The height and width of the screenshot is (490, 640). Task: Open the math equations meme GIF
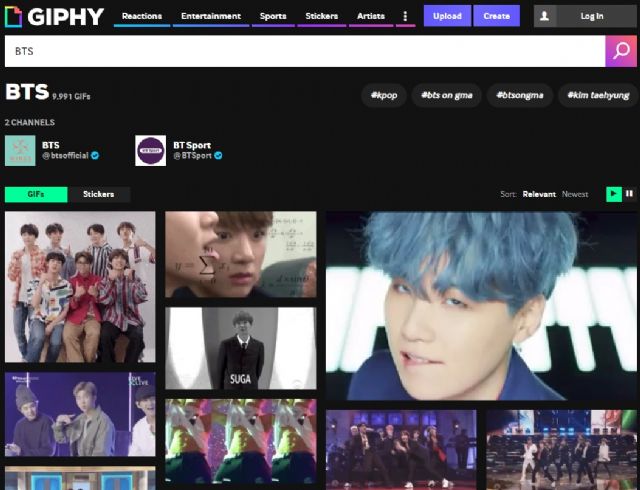(x=240, y=254)
